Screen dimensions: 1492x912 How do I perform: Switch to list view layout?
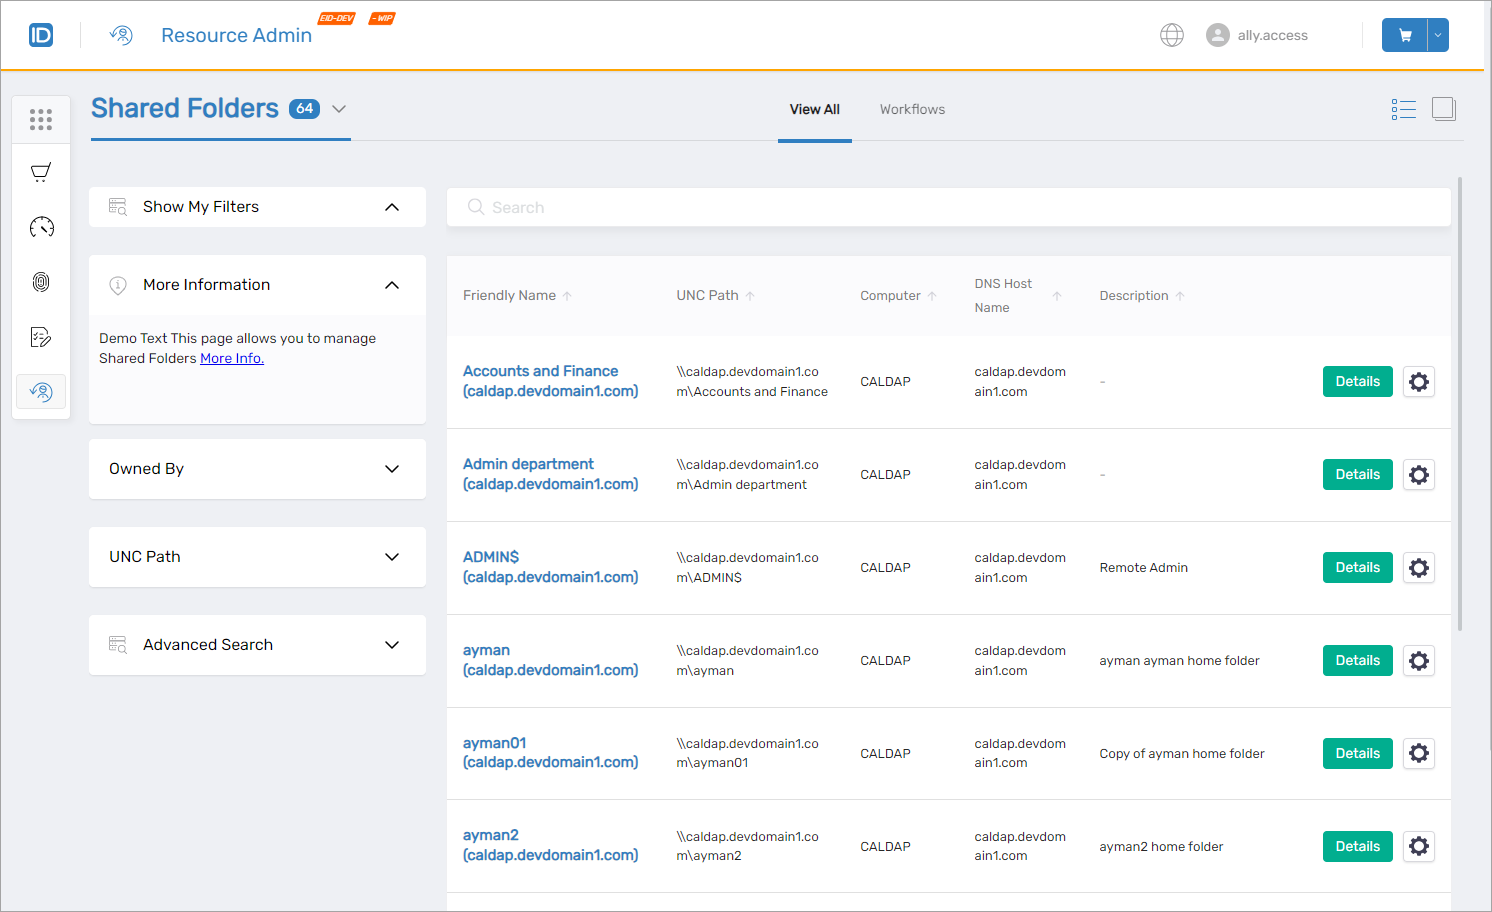[x=1404, y=109]
